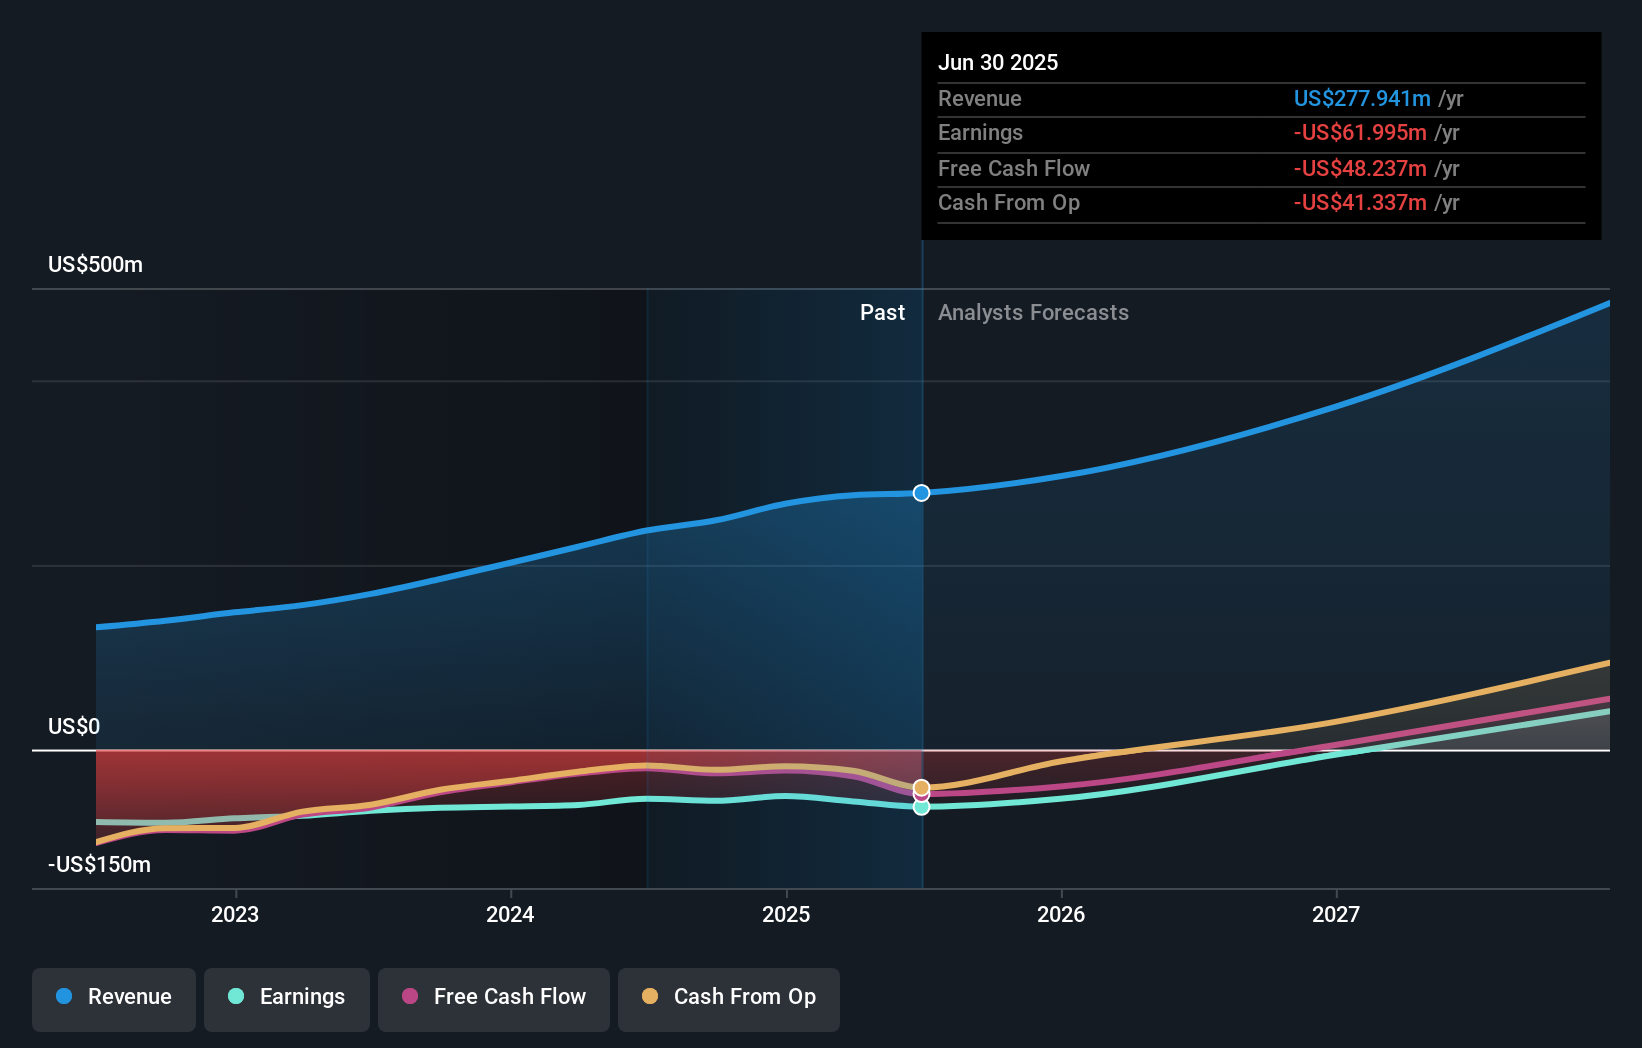Viewport: 1642px width, 1048px height.
Task: Expand the Free Cash Flow tooltip row
Action: click(1014, 168)
